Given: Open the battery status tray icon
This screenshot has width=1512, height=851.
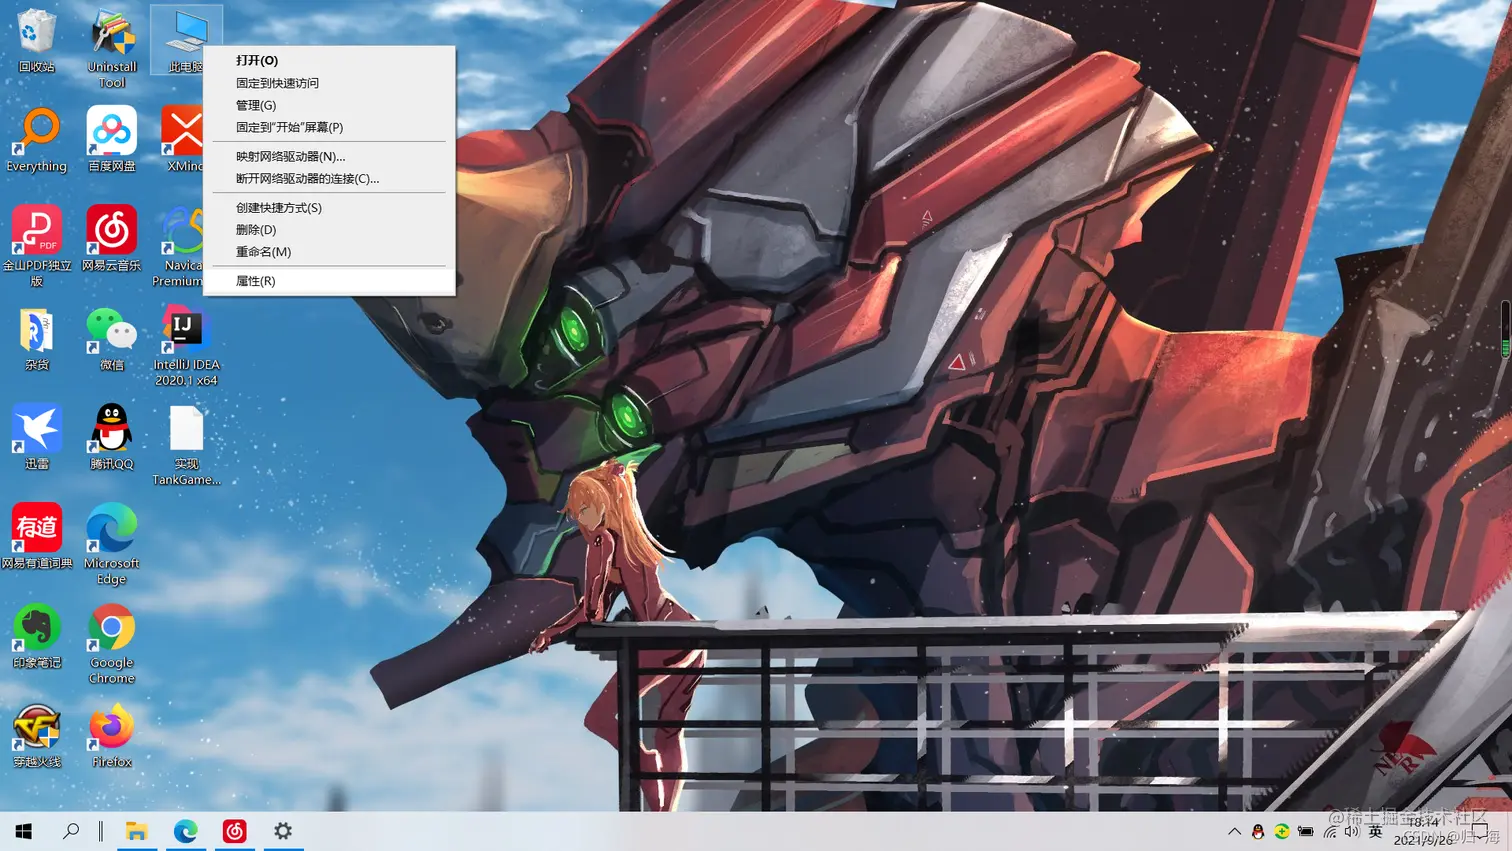Looking at the screenshot, I should pyautogui.click(x=1306, y=831).
